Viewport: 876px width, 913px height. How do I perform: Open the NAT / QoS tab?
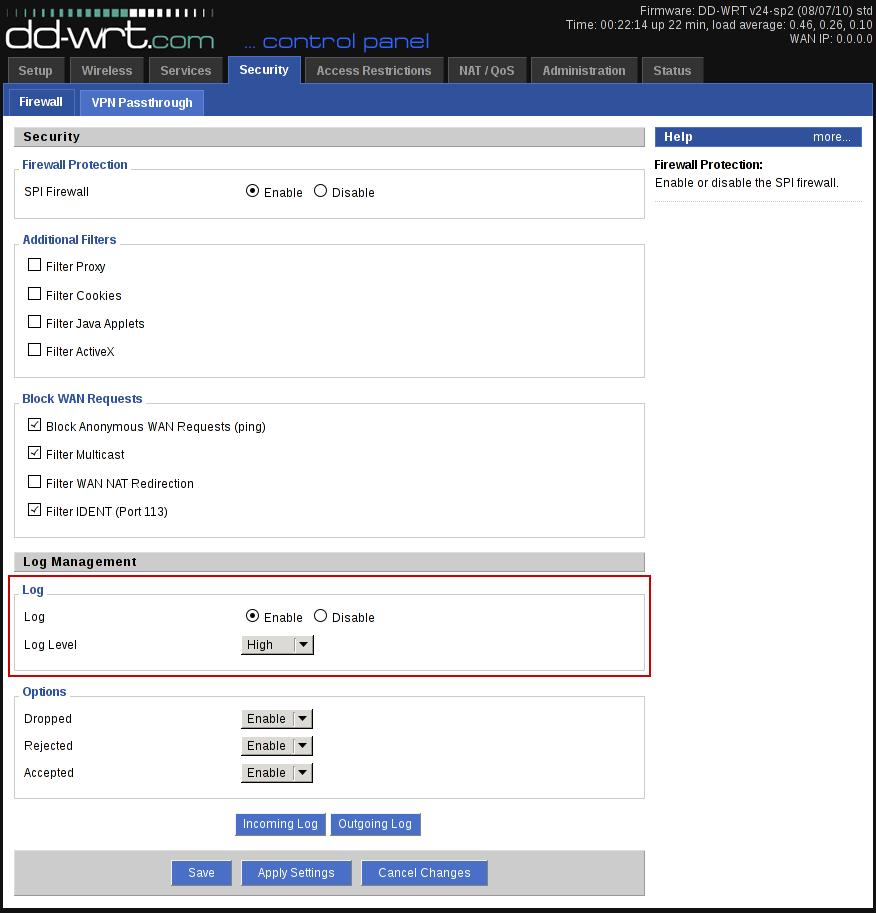[486, 71]
